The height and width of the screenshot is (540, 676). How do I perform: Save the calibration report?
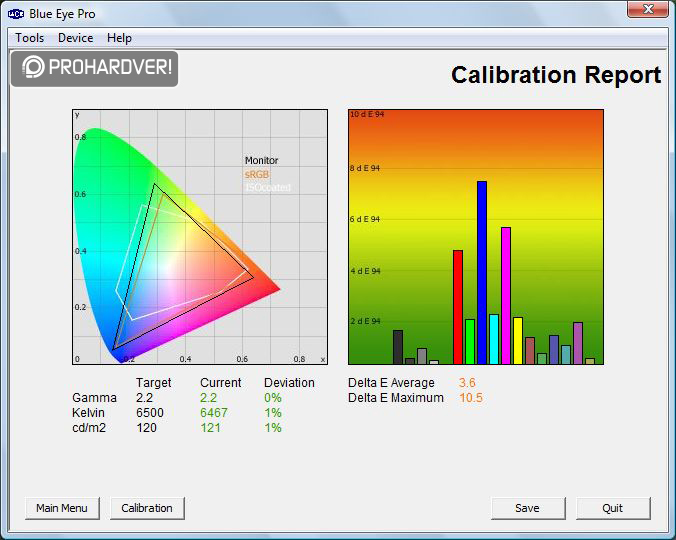(x=527, y=508)
